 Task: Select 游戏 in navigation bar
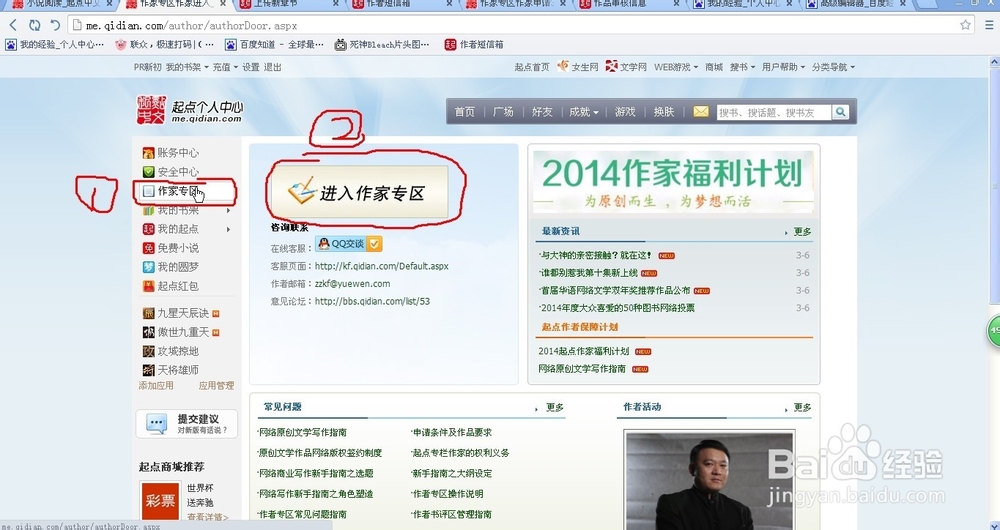tap(625, 112)
